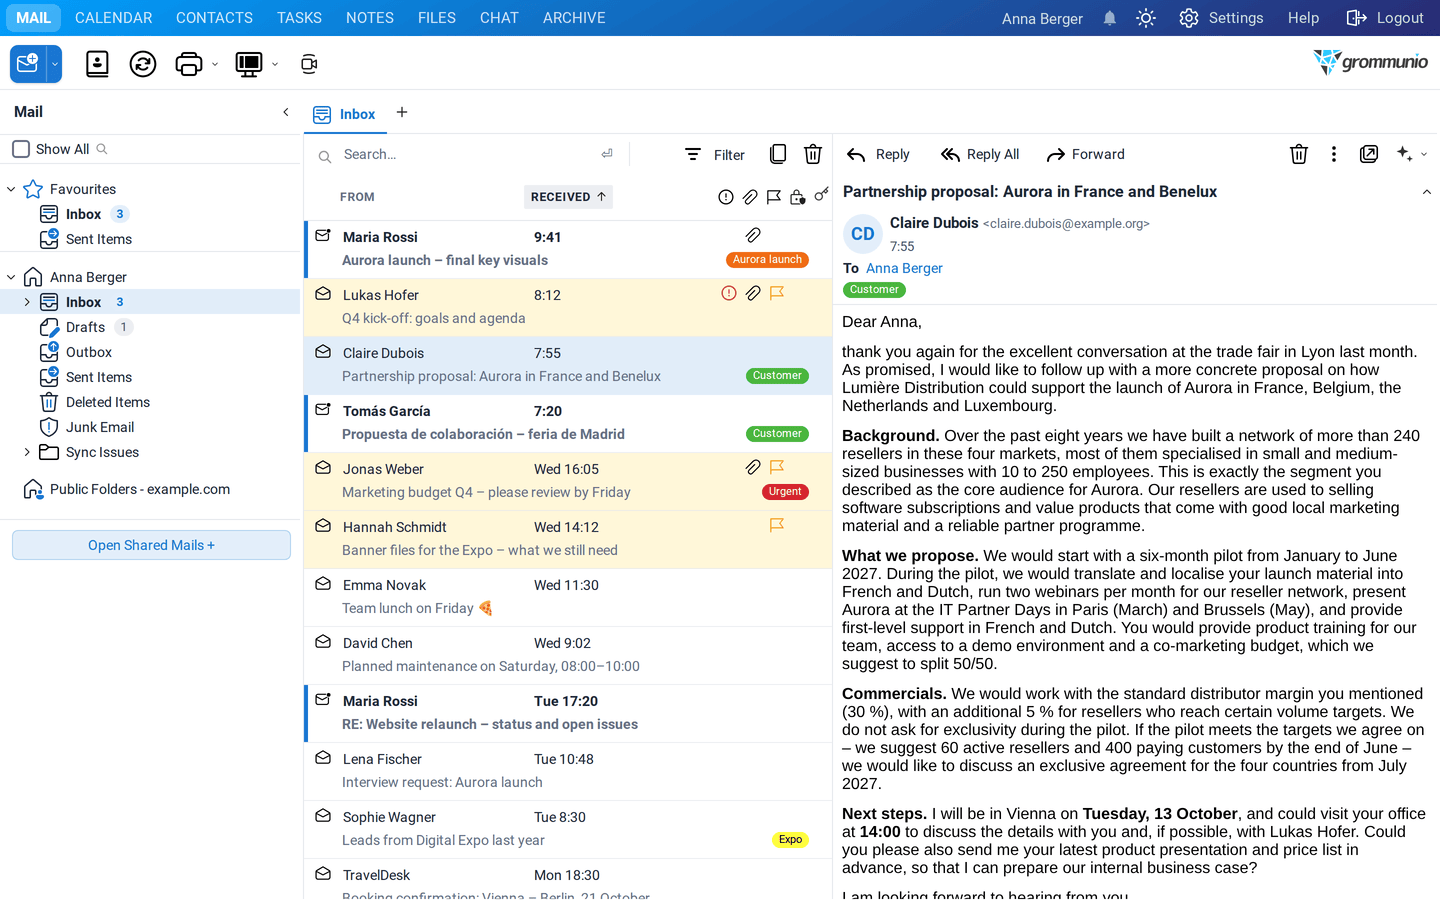This screenshot has height=900, width=1440.
Task: Collapse the Anna Berger mailbox tree
Action: [x=11, y=277]
